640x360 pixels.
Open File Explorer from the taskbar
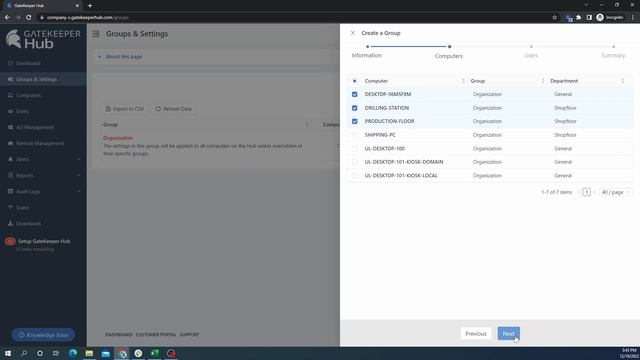89,353
